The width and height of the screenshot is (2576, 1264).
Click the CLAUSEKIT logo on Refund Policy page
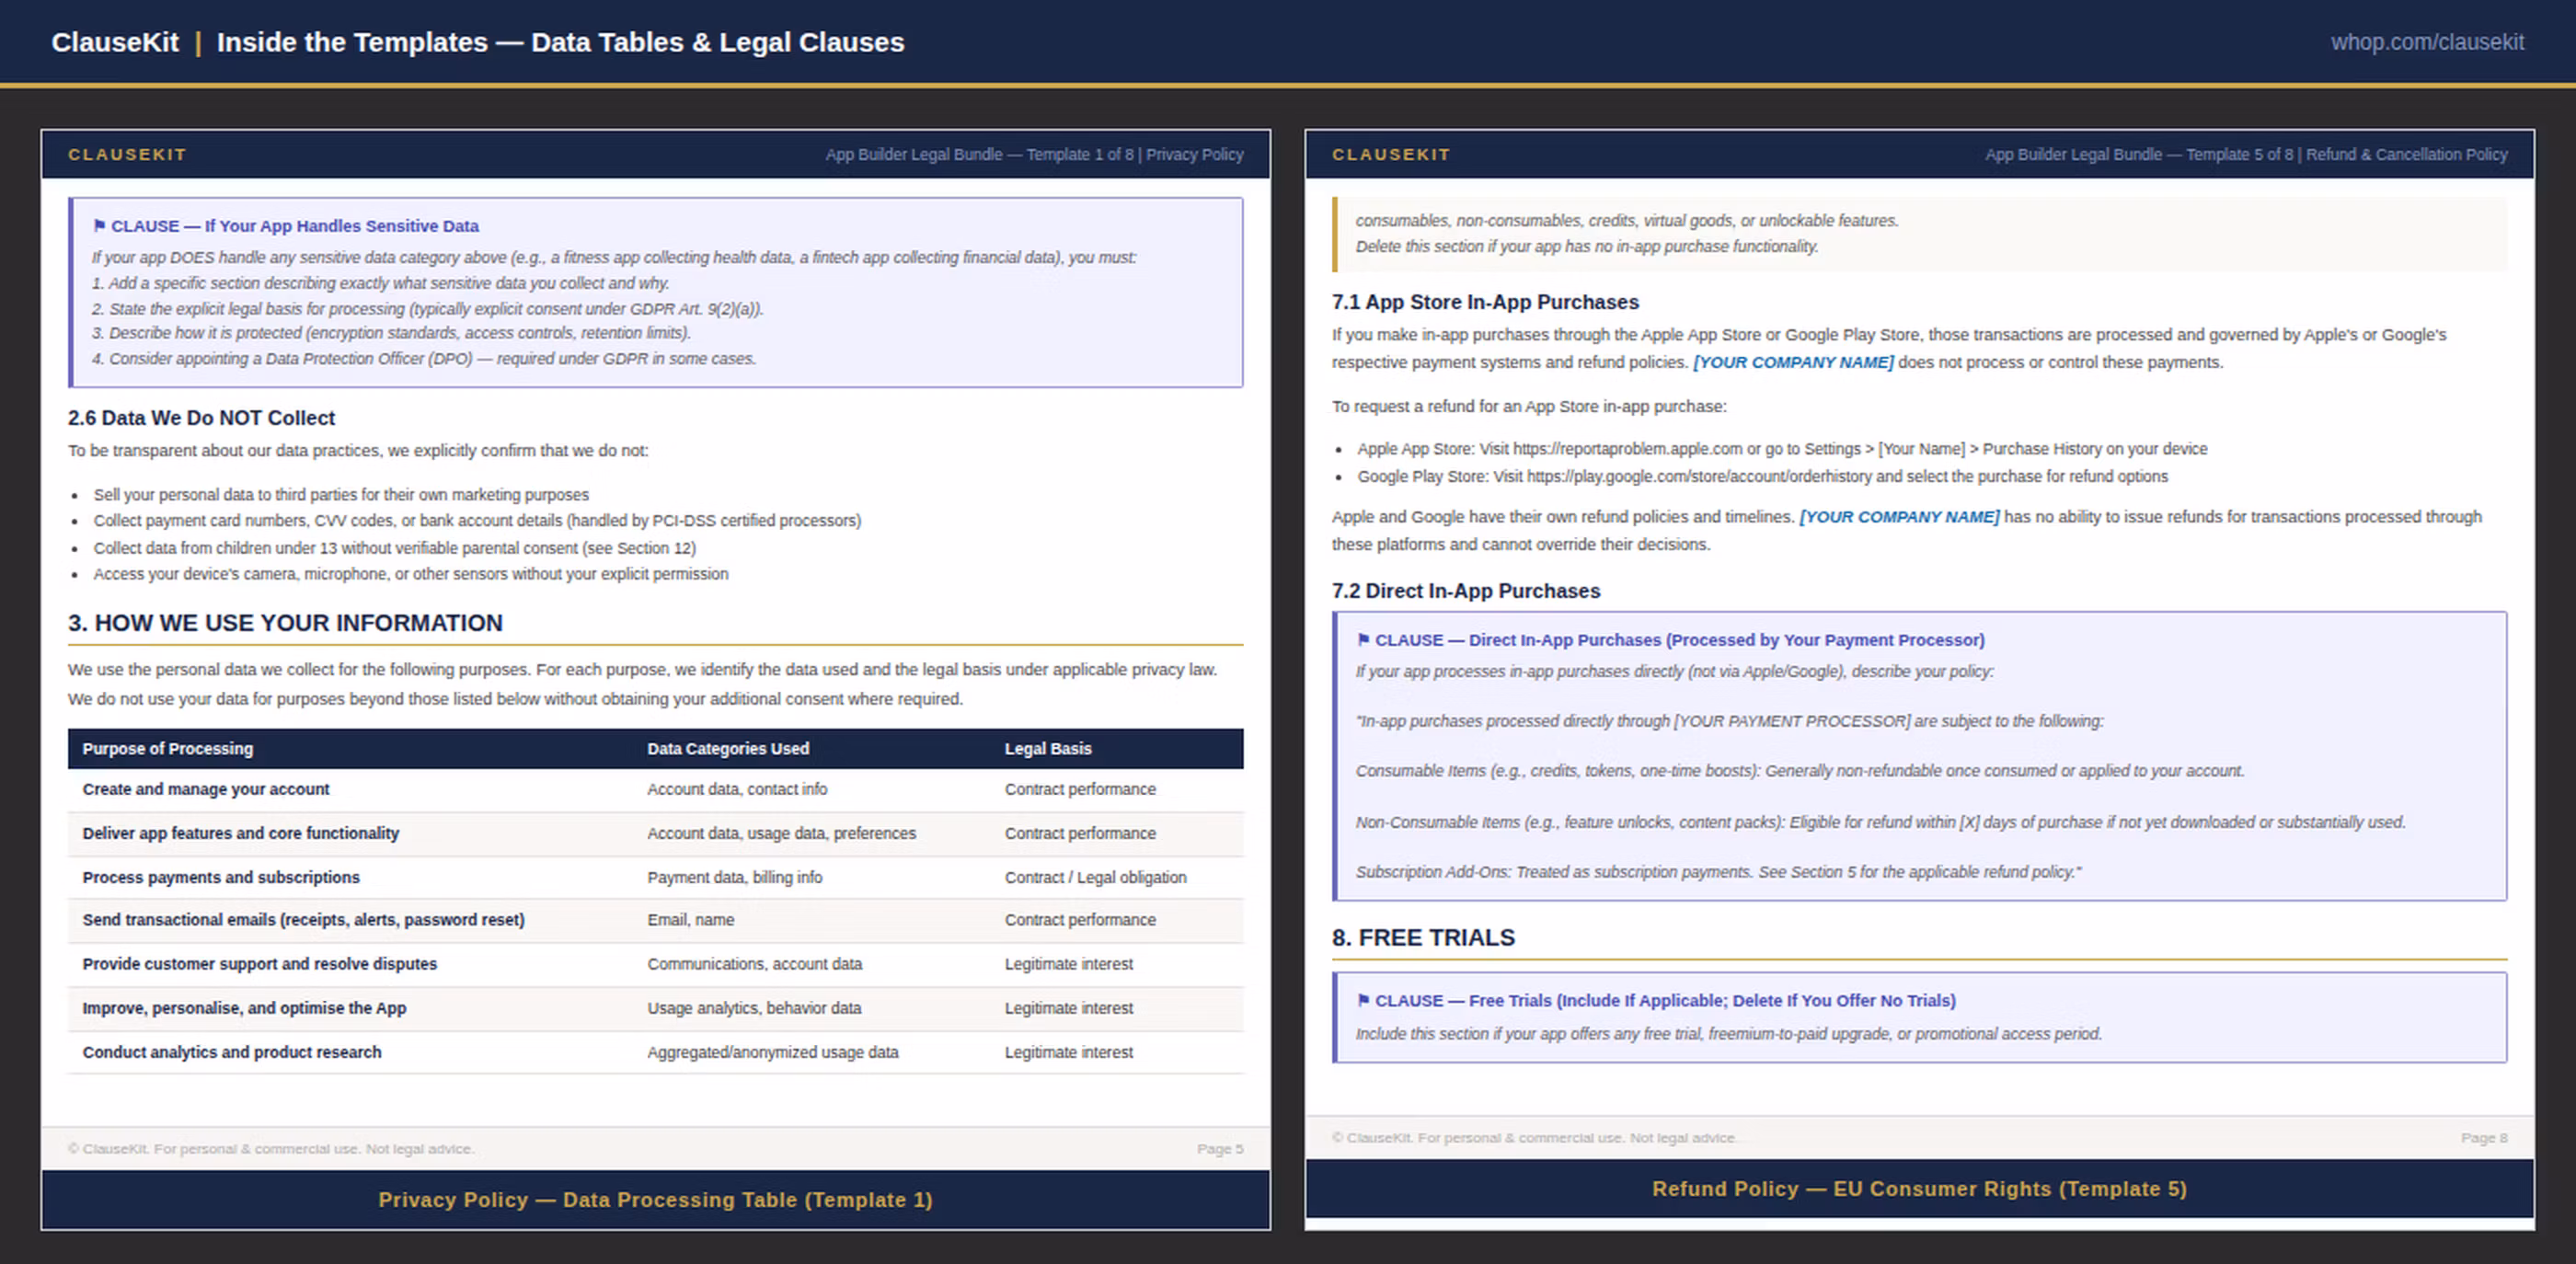(1390, 155)
